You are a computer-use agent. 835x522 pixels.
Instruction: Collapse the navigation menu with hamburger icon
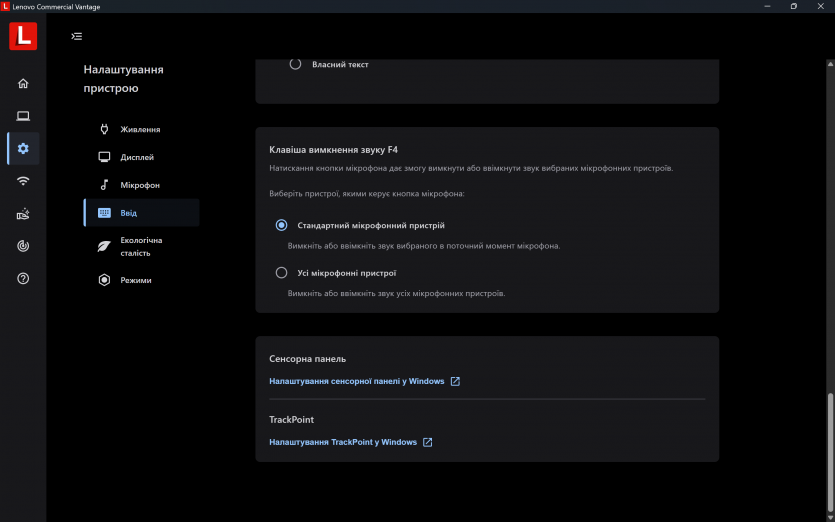pos(77,36)
